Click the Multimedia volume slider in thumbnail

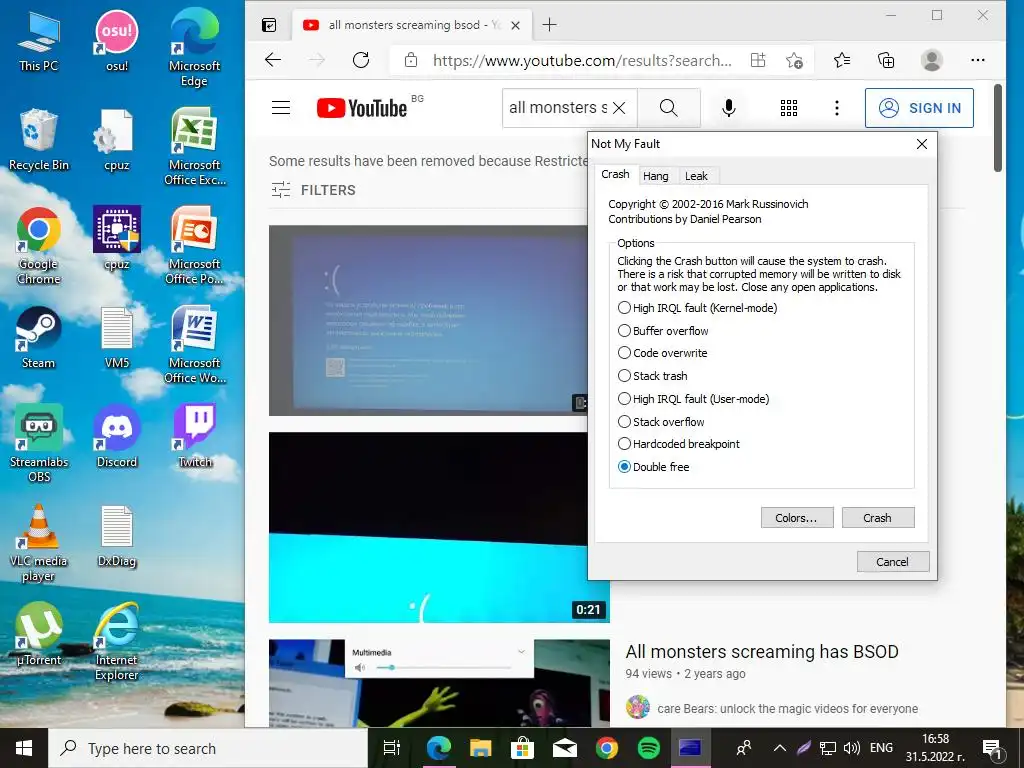point(444,667)
